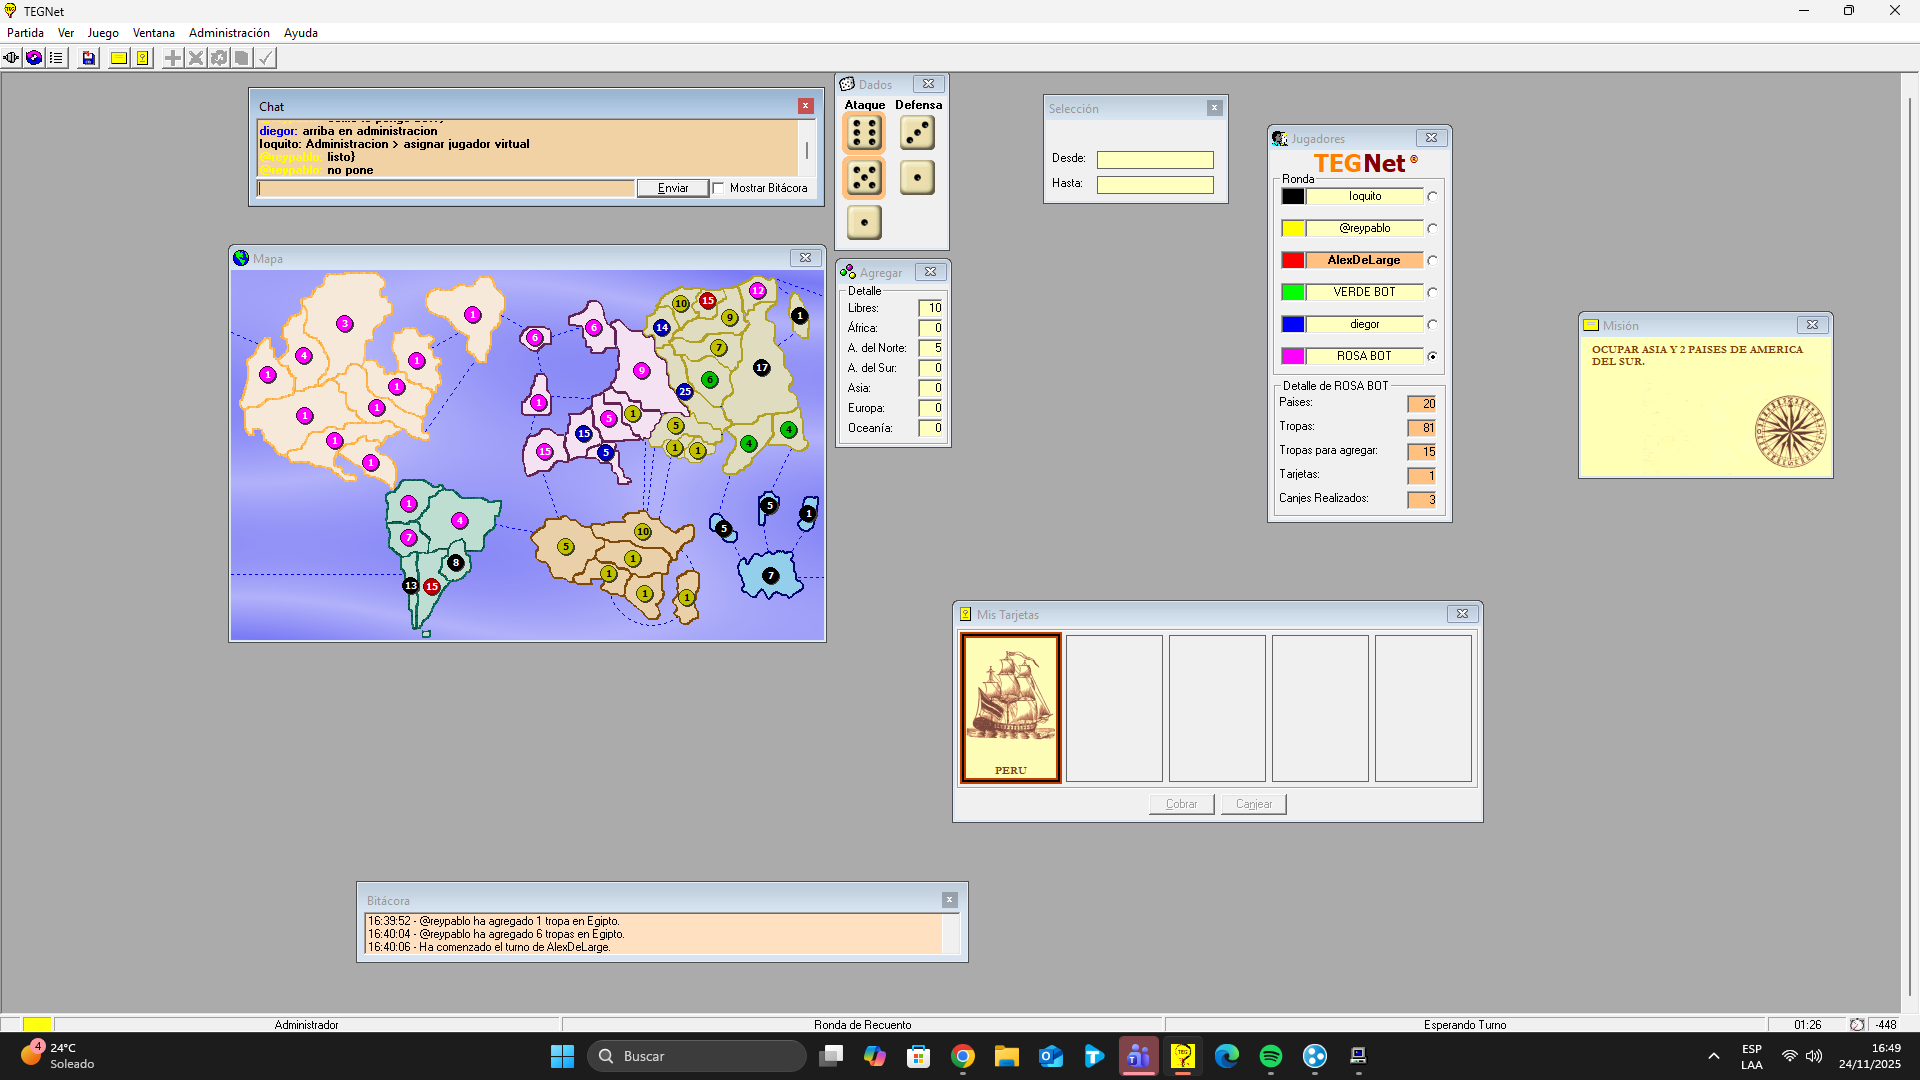1920x1080 pixels.
Task: Click the red AlexDeLarge color swatch
Action: [x=1293, y=260]
